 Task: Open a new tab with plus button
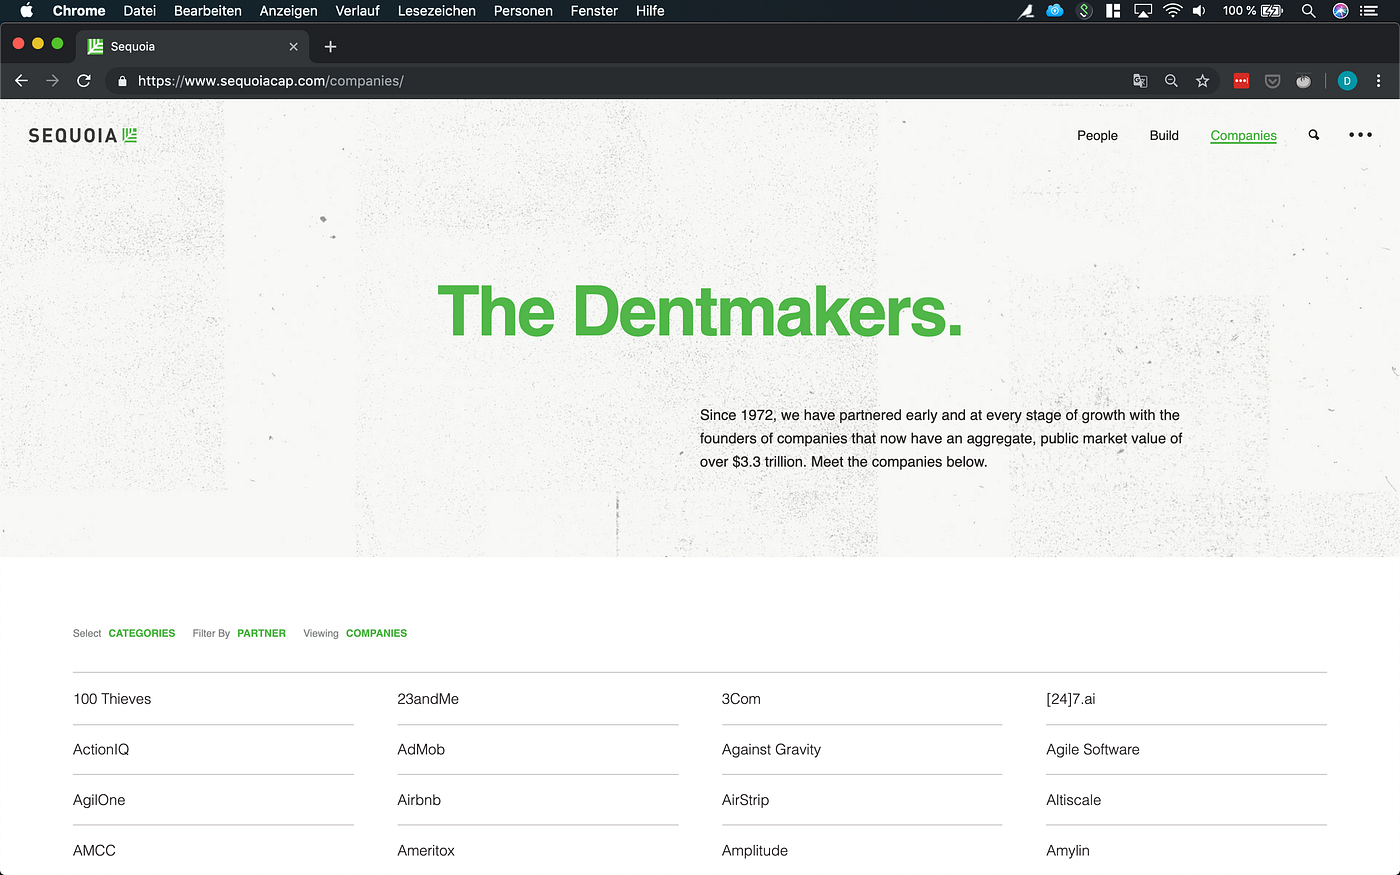(x=330, y=46)
